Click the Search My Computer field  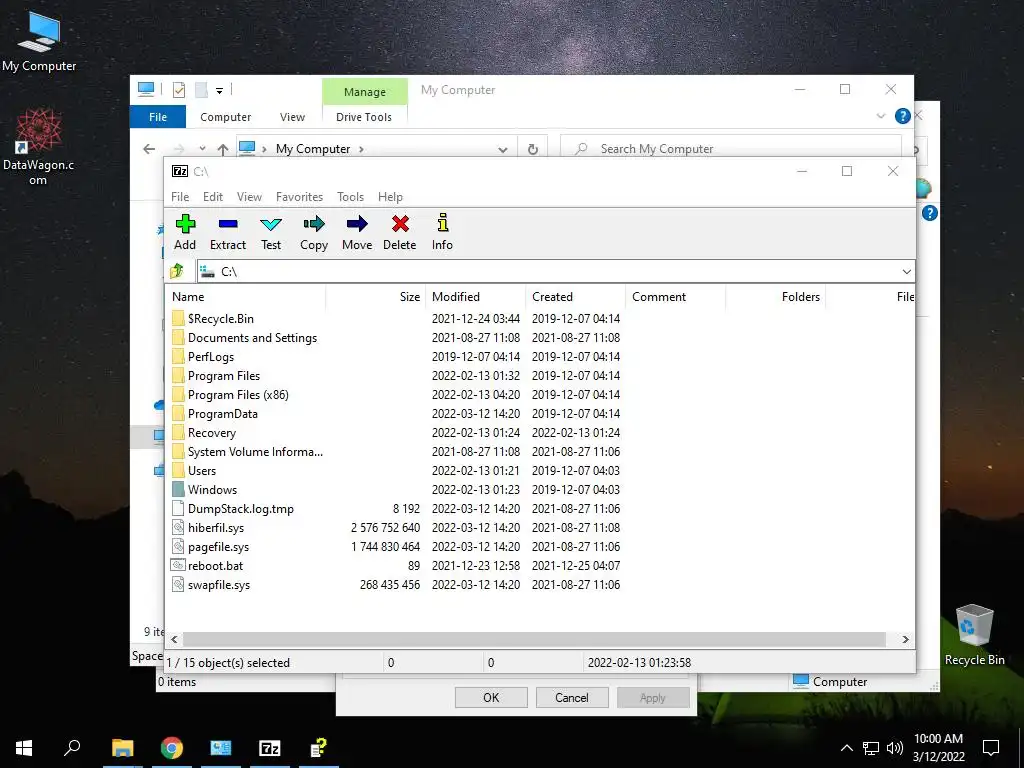(731, 149)
